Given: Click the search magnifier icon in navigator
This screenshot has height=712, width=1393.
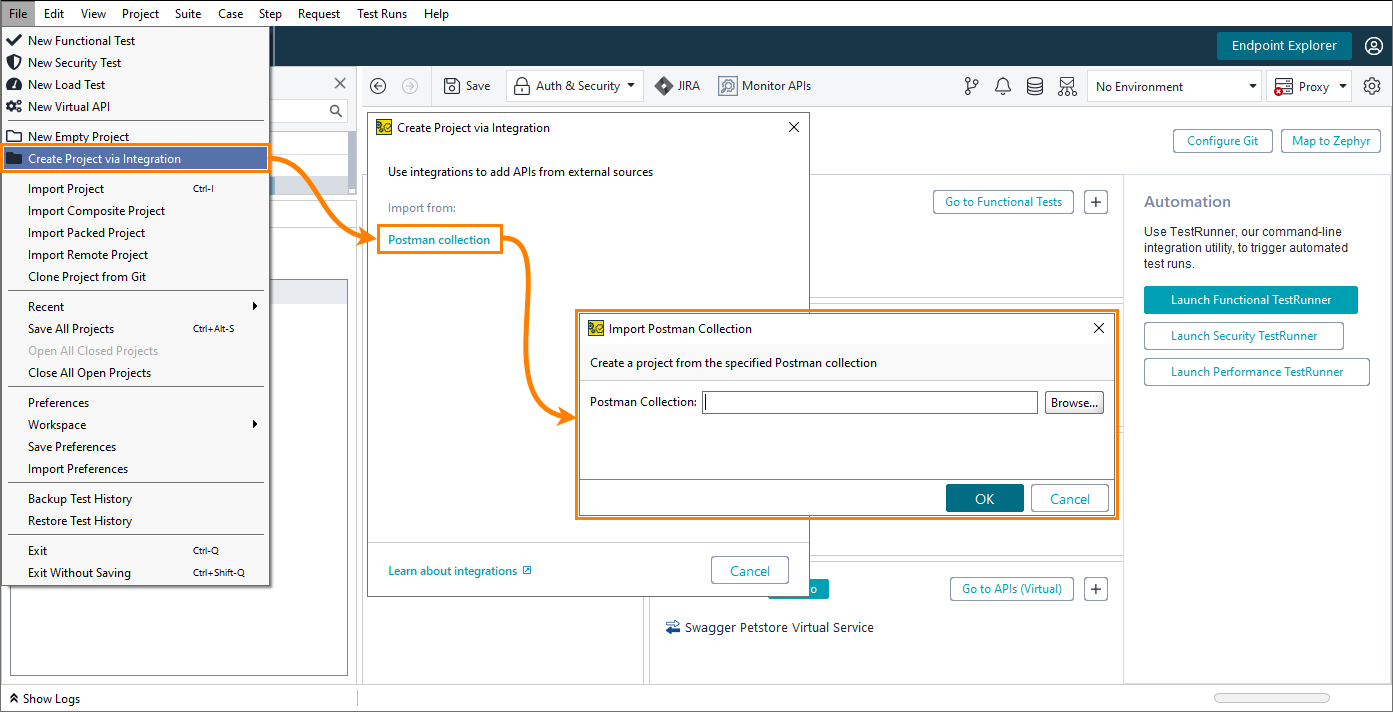Looking at the screenshot, I should 336,111.
